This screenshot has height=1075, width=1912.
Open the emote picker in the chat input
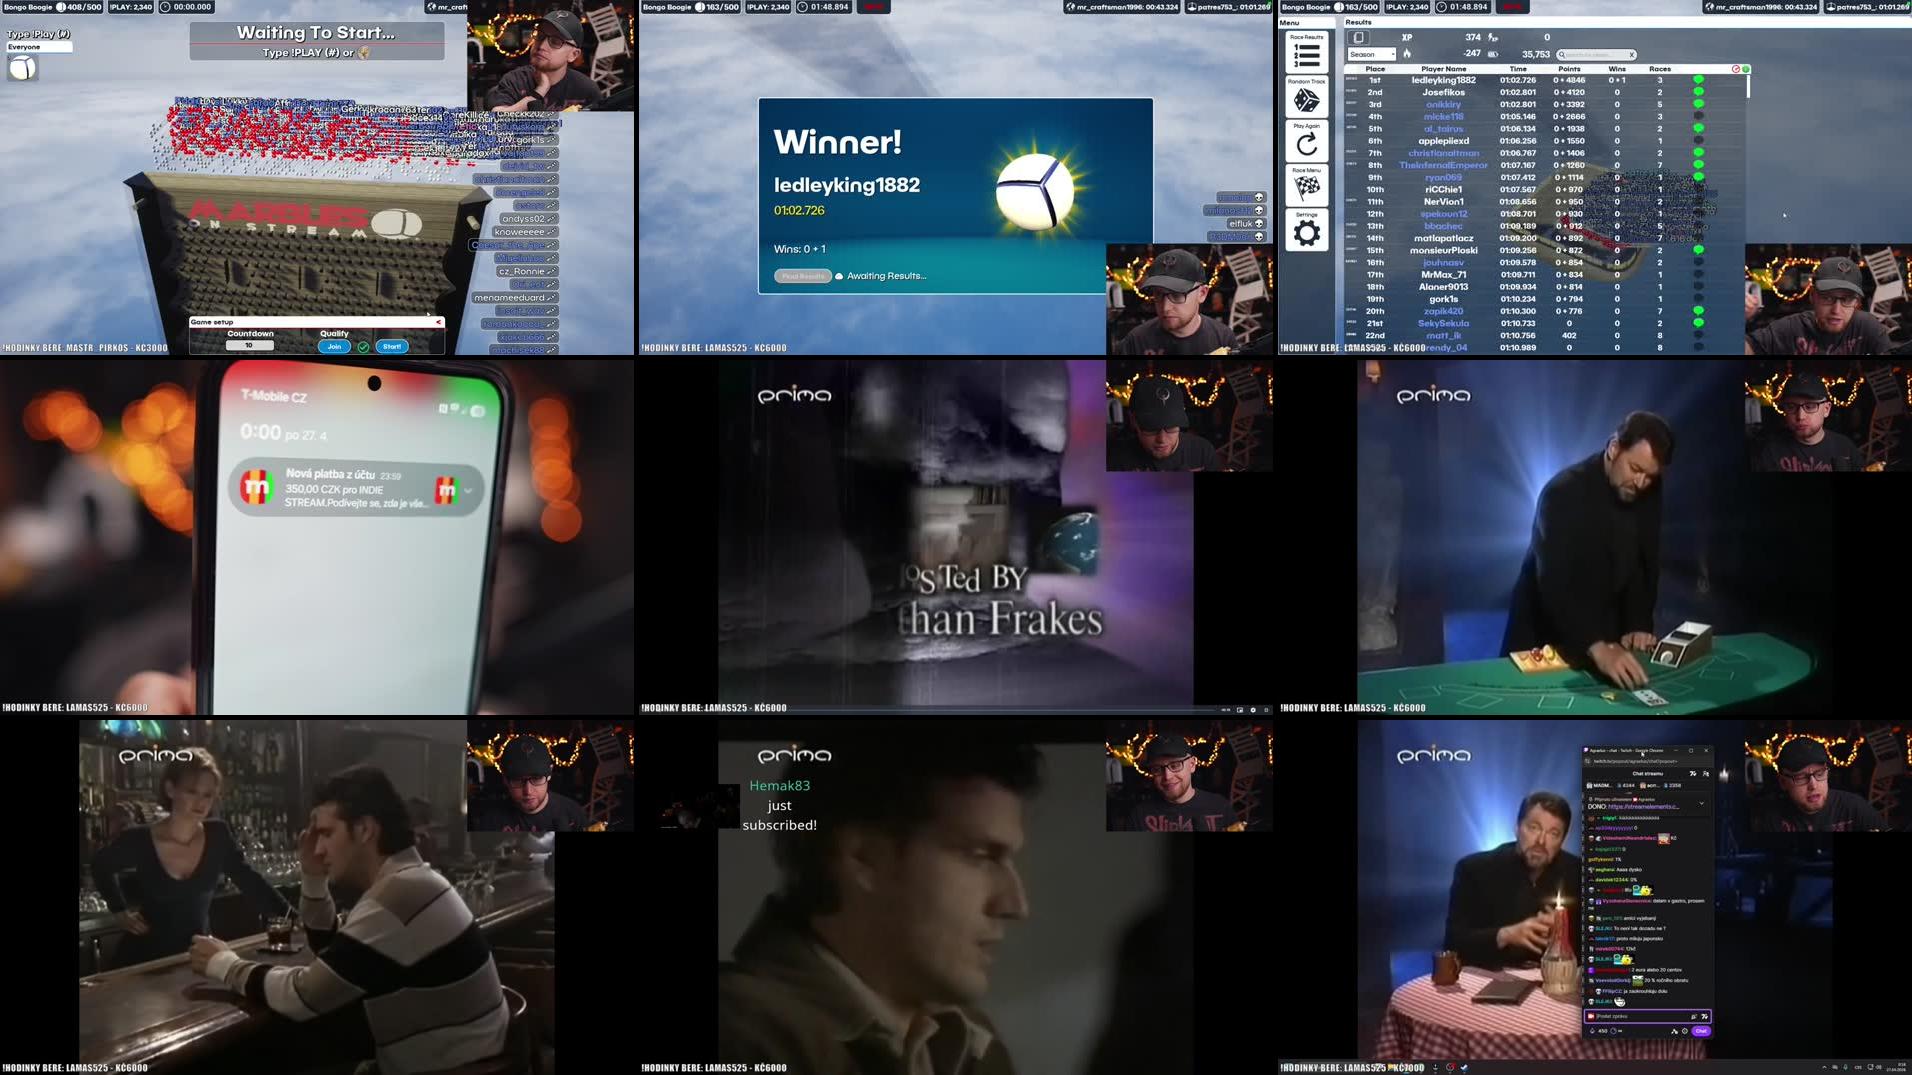(1704, 1016)
